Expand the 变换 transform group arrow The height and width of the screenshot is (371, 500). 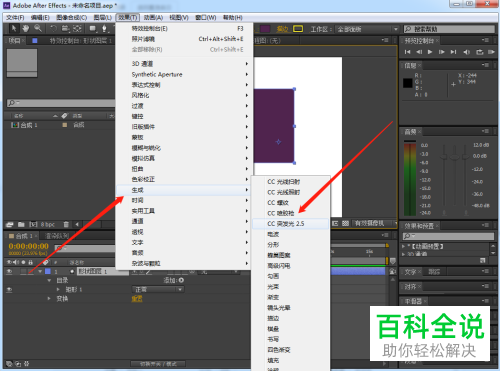(x=49, y=299)
